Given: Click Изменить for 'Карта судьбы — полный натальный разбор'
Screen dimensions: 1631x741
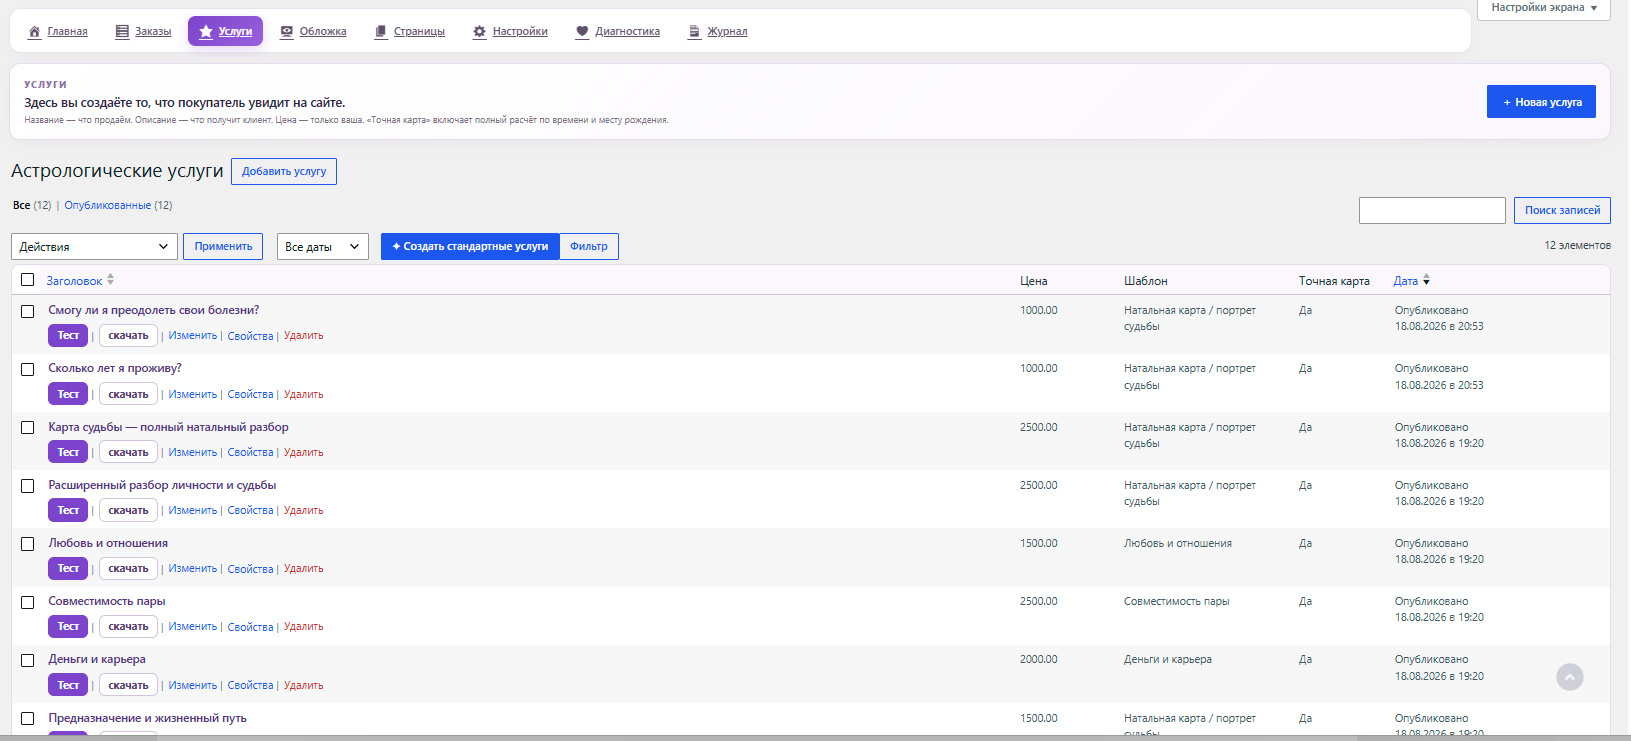Looking at the screenshot, I should pyautogui.click(x=193, y=453).
